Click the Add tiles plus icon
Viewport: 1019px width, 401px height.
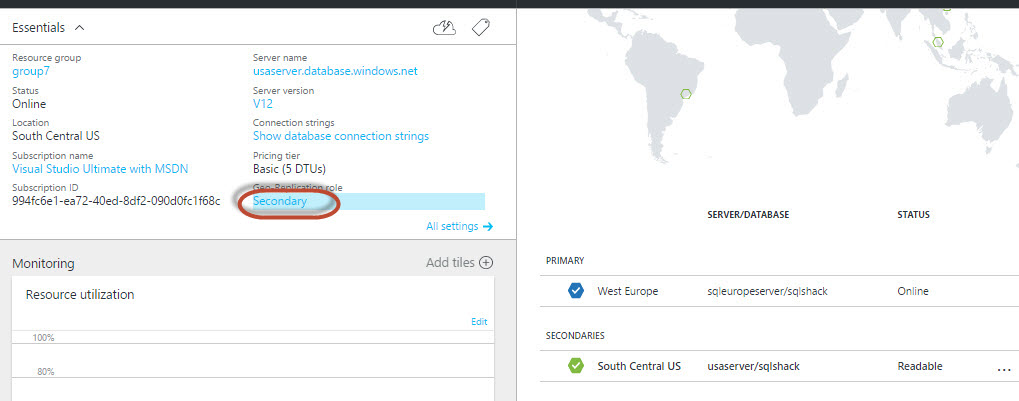pos(486,263)
